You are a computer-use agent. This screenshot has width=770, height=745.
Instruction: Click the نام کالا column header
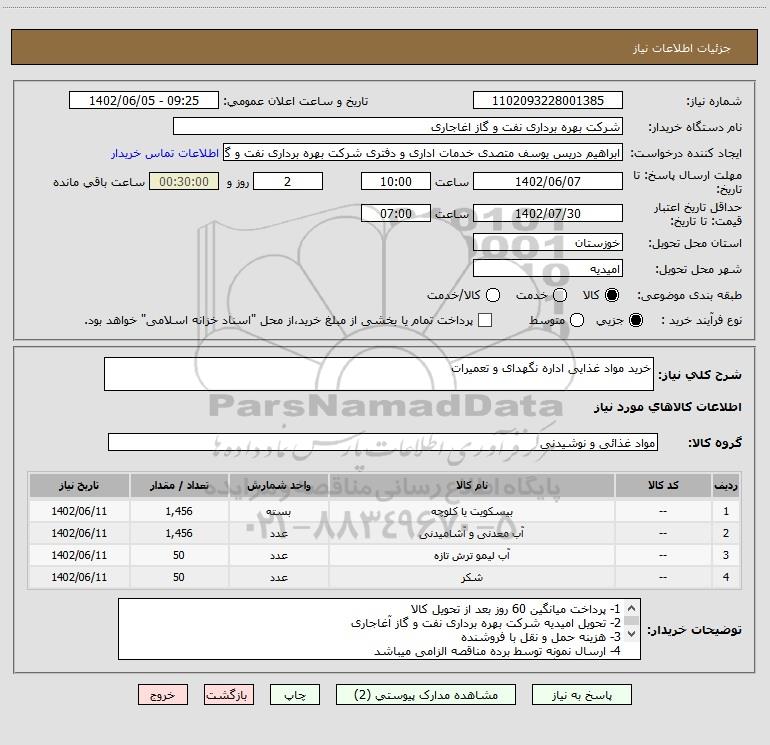[471, 485]
